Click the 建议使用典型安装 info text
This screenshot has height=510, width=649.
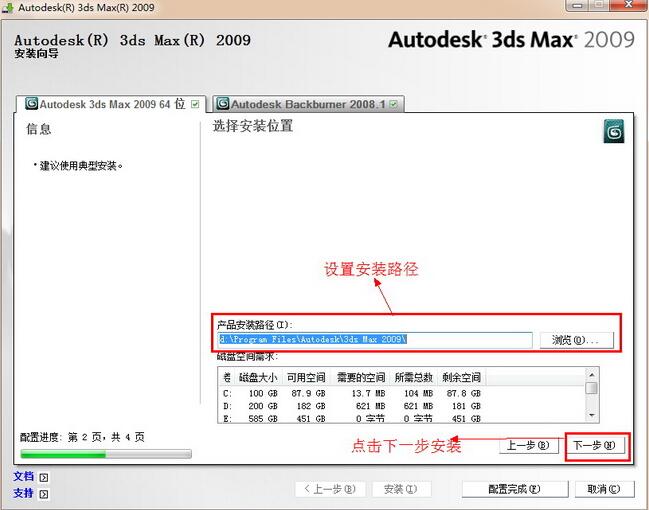(81, 166)
